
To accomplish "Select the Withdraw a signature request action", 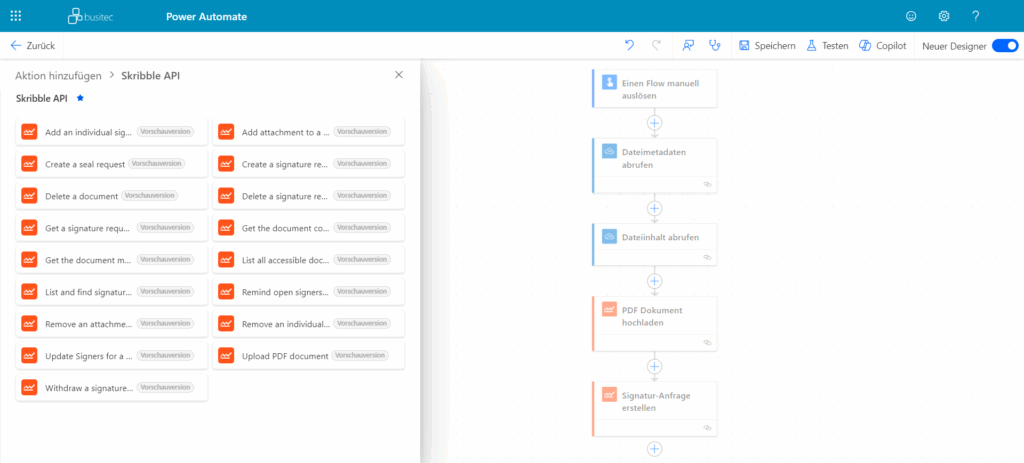I will click(112, 388).
